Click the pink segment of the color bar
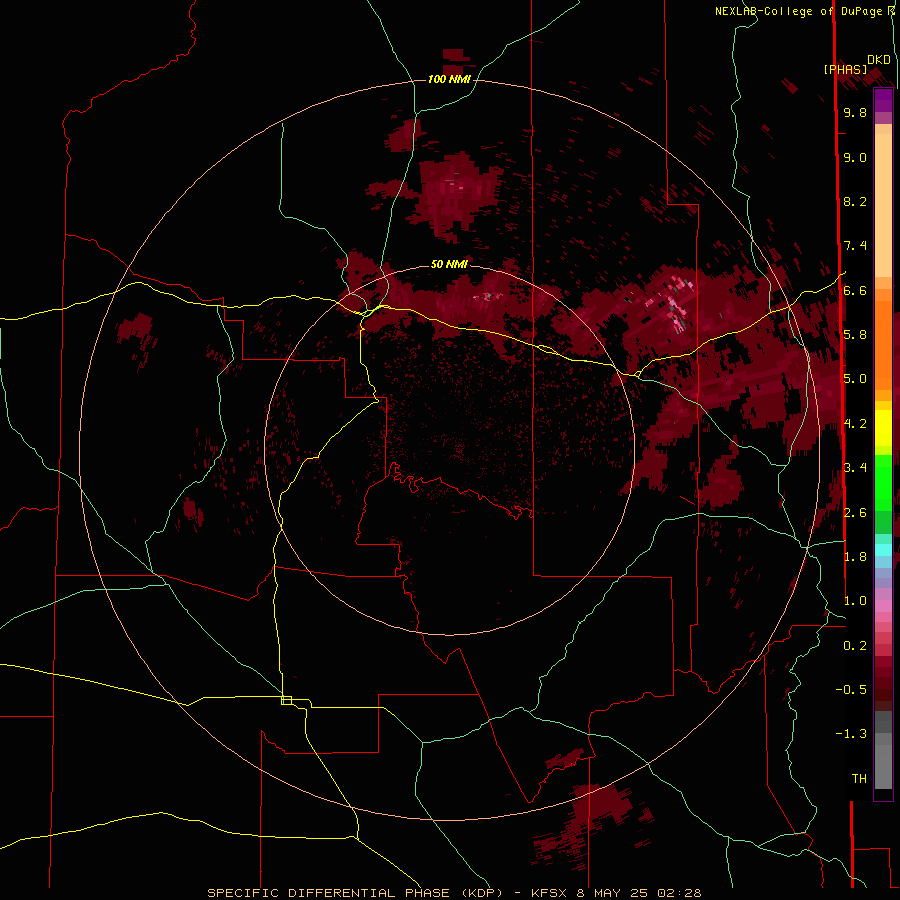 point(883,606)
